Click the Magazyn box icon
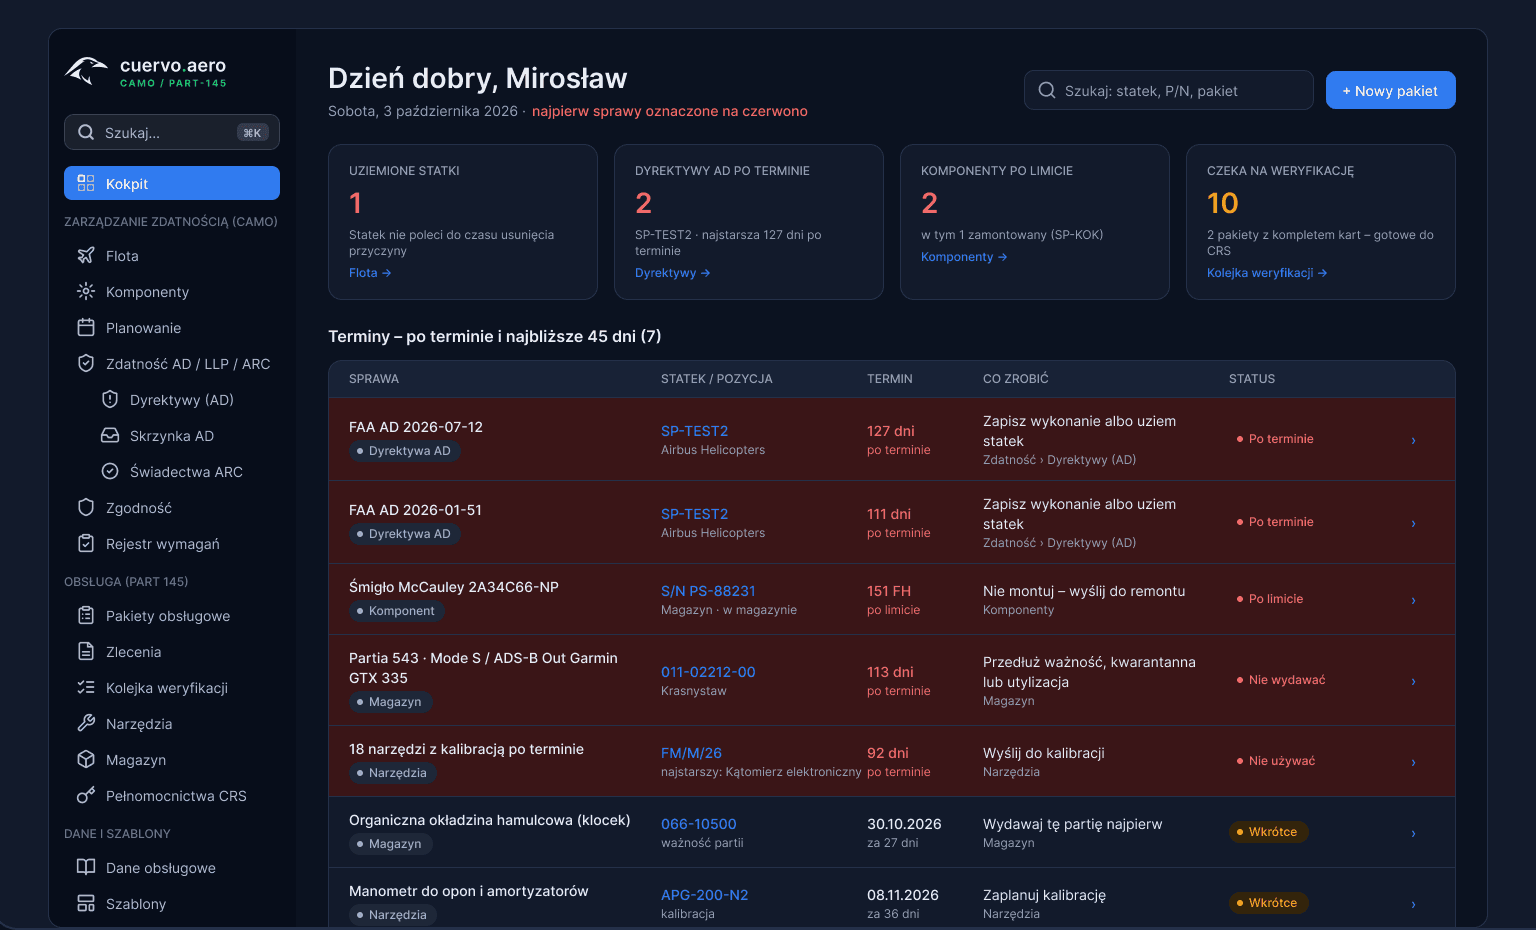Viewport: 1536px width, 930px height. point(86,760)
